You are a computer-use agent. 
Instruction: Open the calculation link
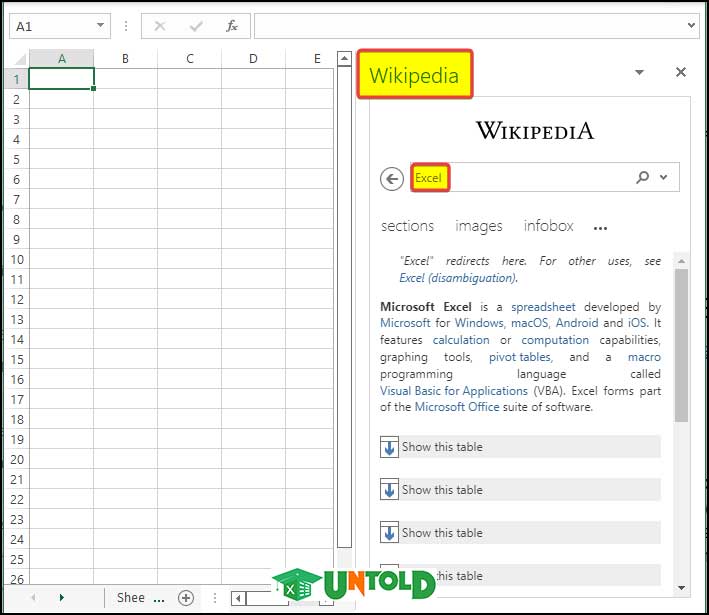pyautogui.click(x=461, y=340)
